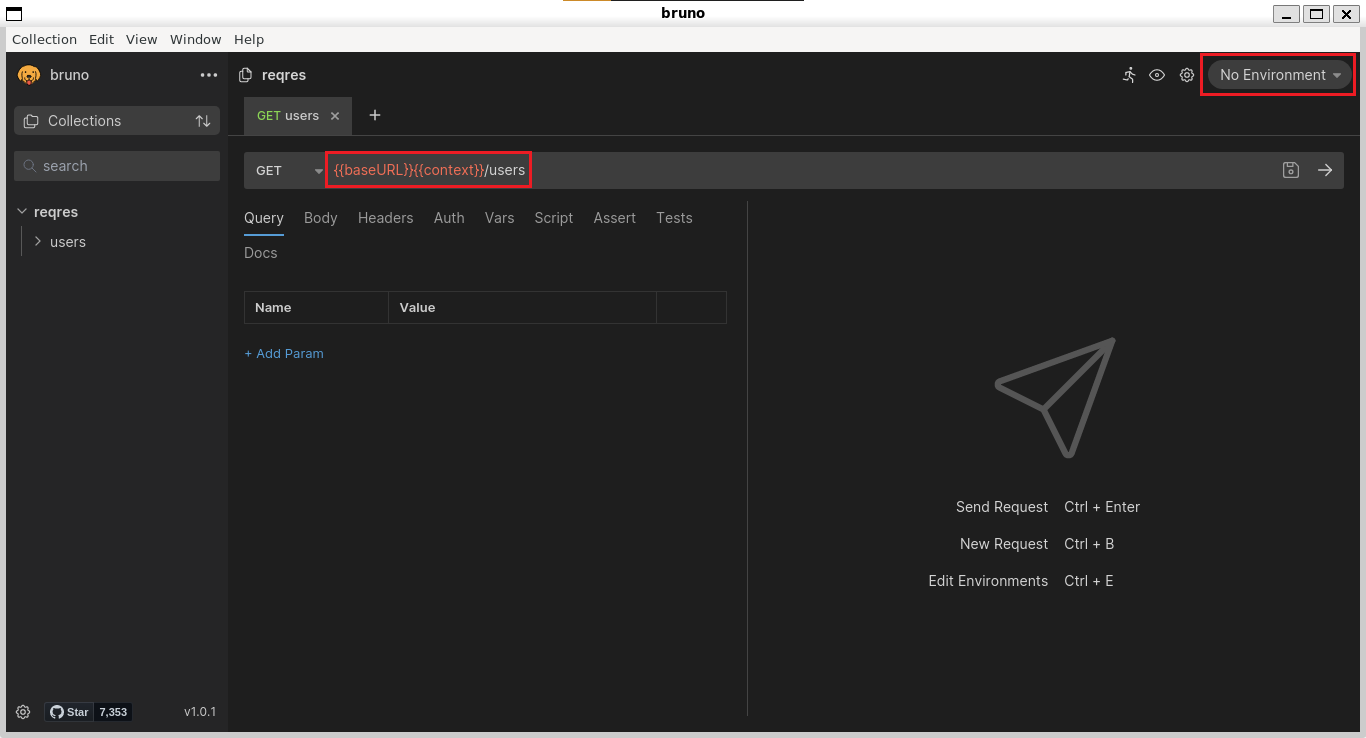This screenshot has width=1366, height=738.
Task: Open the bruno collection options menu (three dots)
Action: click(208, 74)
